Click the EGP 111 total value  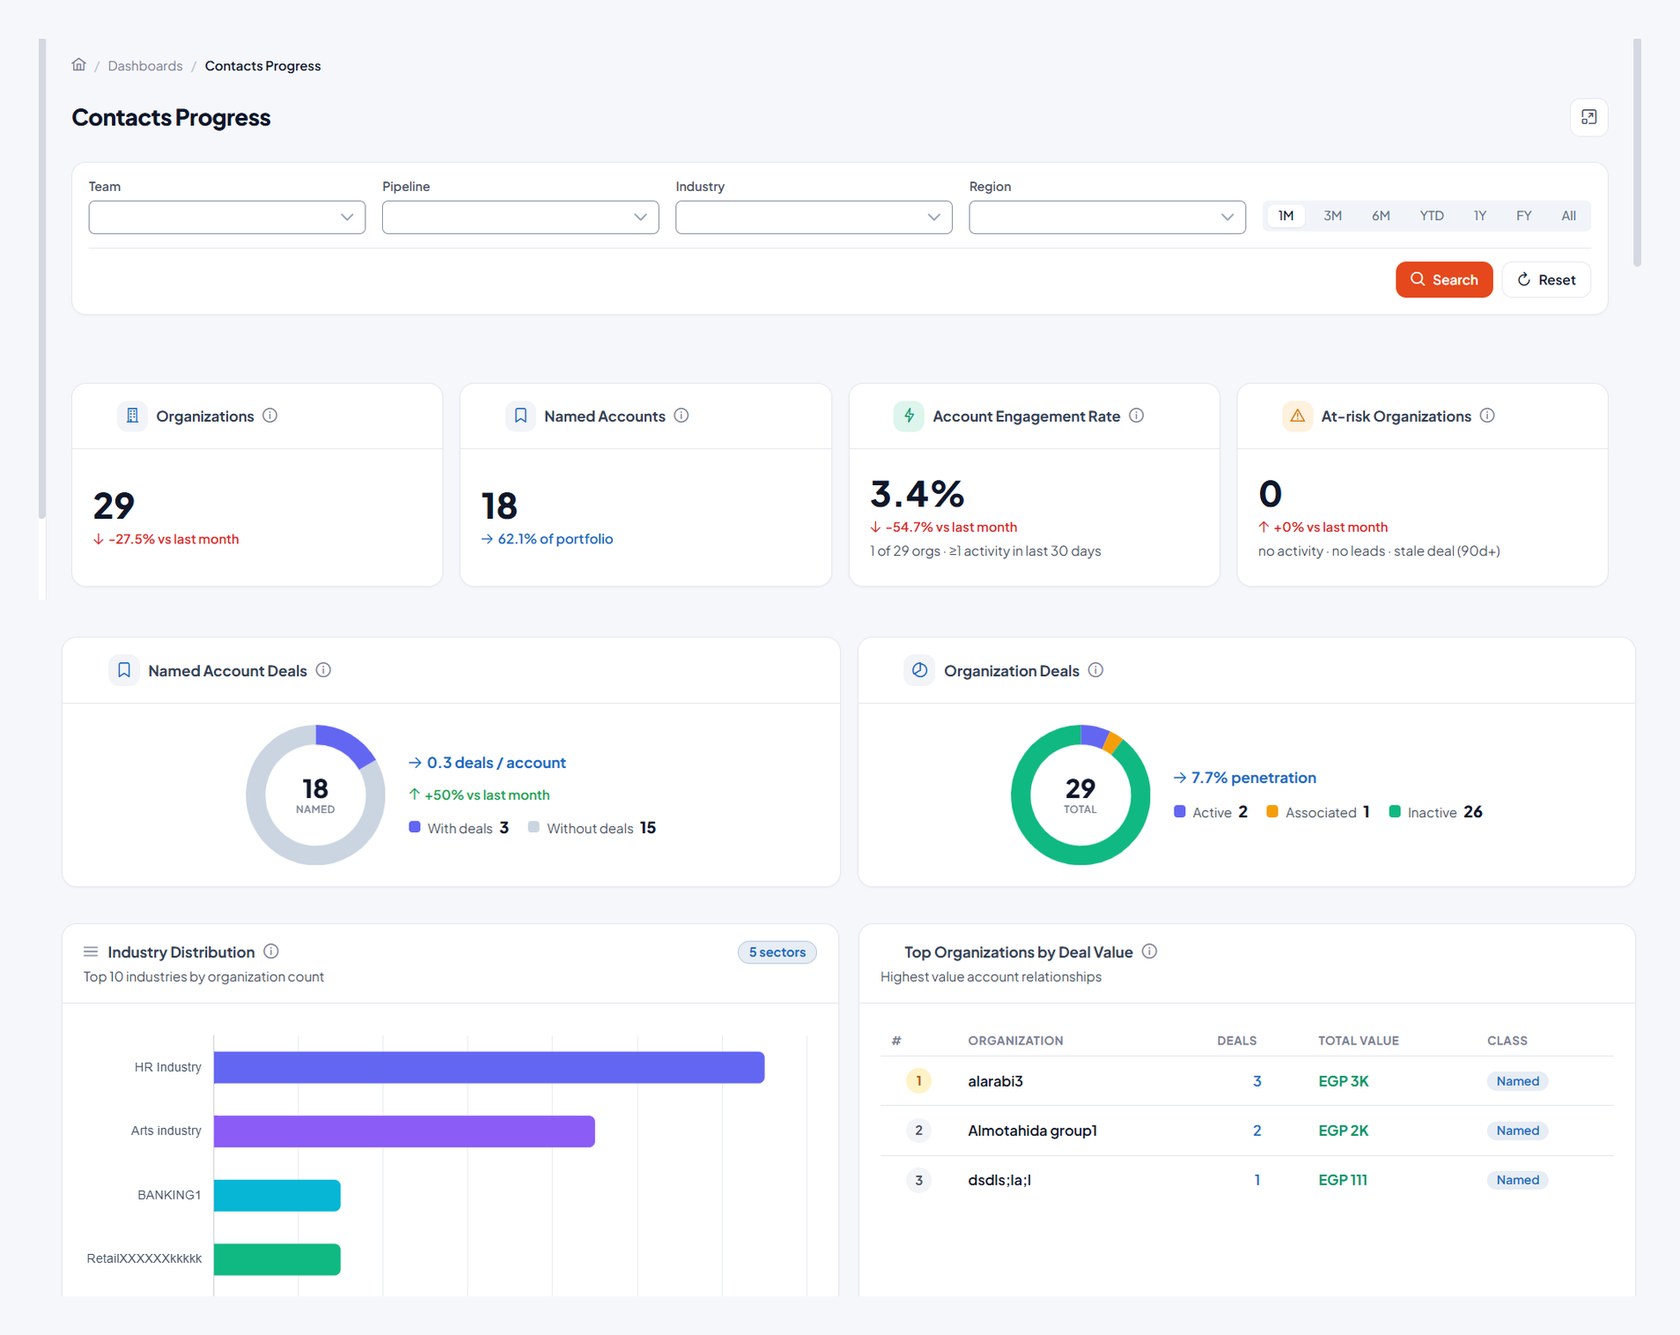pos(1343,1180)
